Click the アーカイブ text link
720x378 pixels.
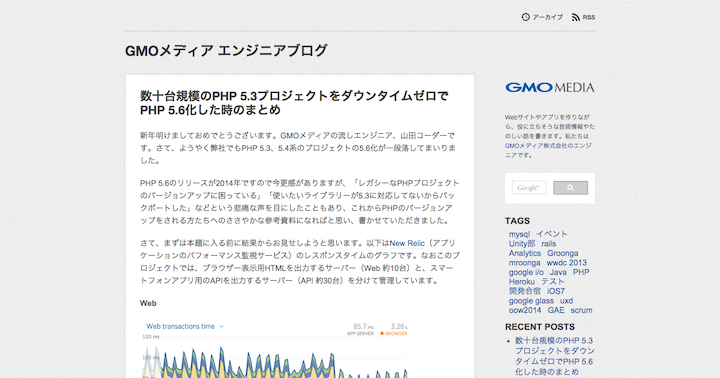tap(547, 17)
